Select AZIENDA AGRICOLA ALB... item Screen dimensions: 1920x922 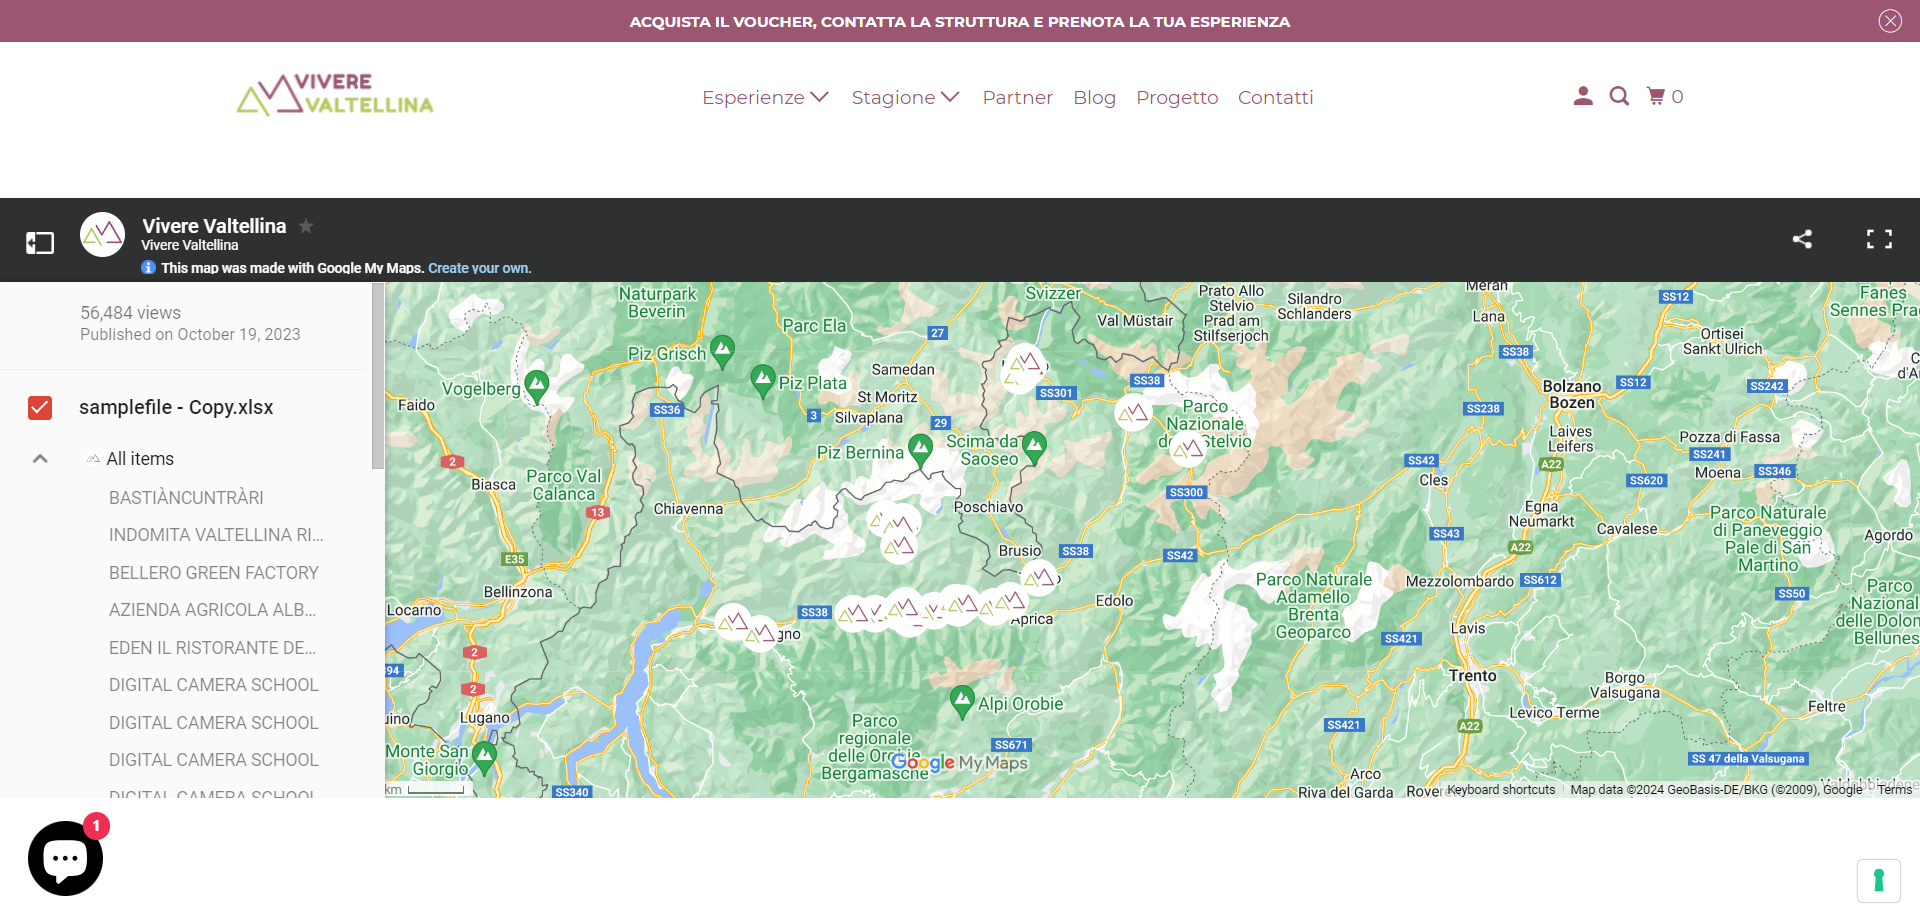click(x=212, y=610)
